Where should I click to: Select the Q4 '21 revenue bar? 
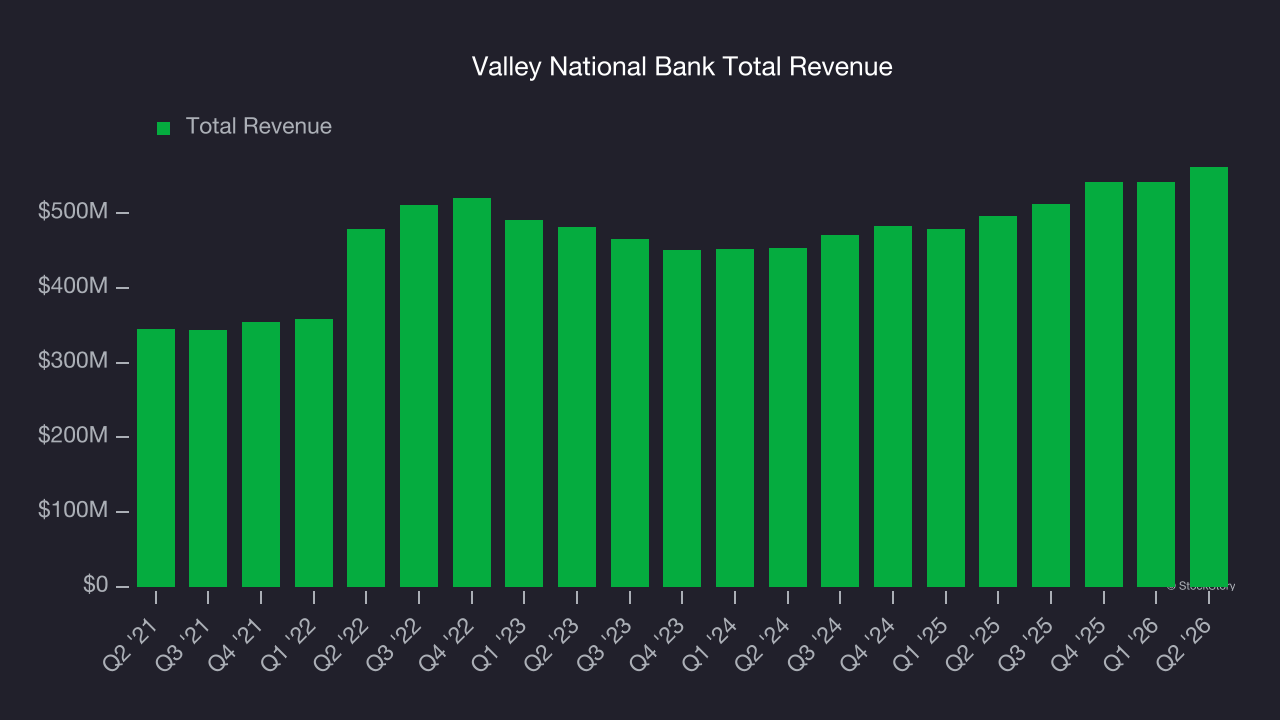pyautogui.click(x=261, y=454)
